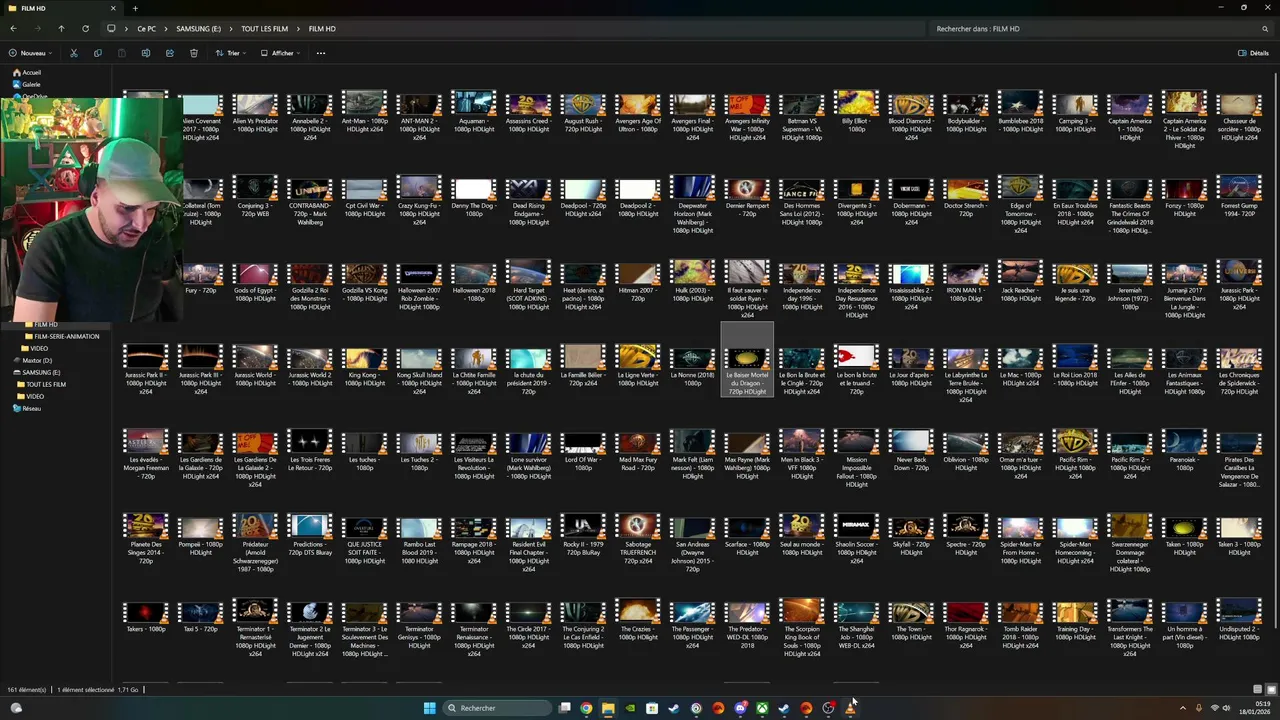Go back with the left arrow button
This screenshot has width=1280, height=720.
pos(13,28)
